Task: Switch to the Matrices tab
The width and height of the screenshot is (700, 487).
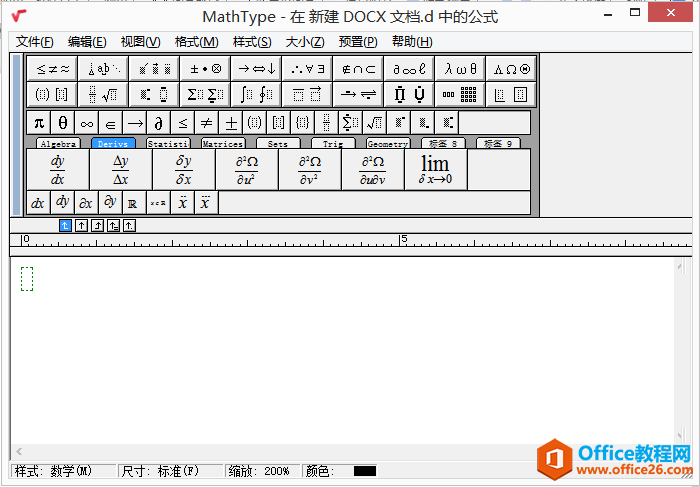Action: point(222,144)
